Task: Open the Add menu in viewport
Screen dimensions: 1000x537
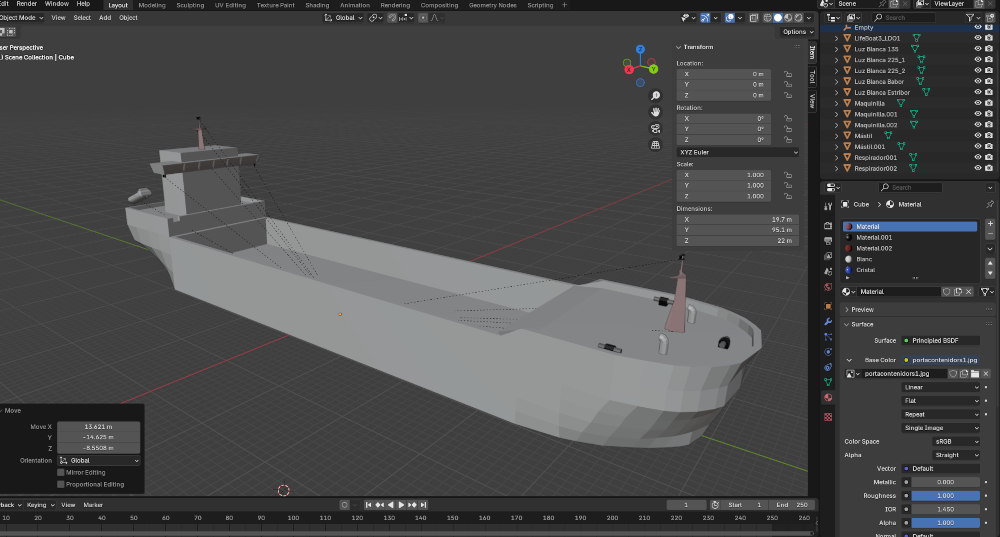Action: pyautogui.click(x=105, y=18)
